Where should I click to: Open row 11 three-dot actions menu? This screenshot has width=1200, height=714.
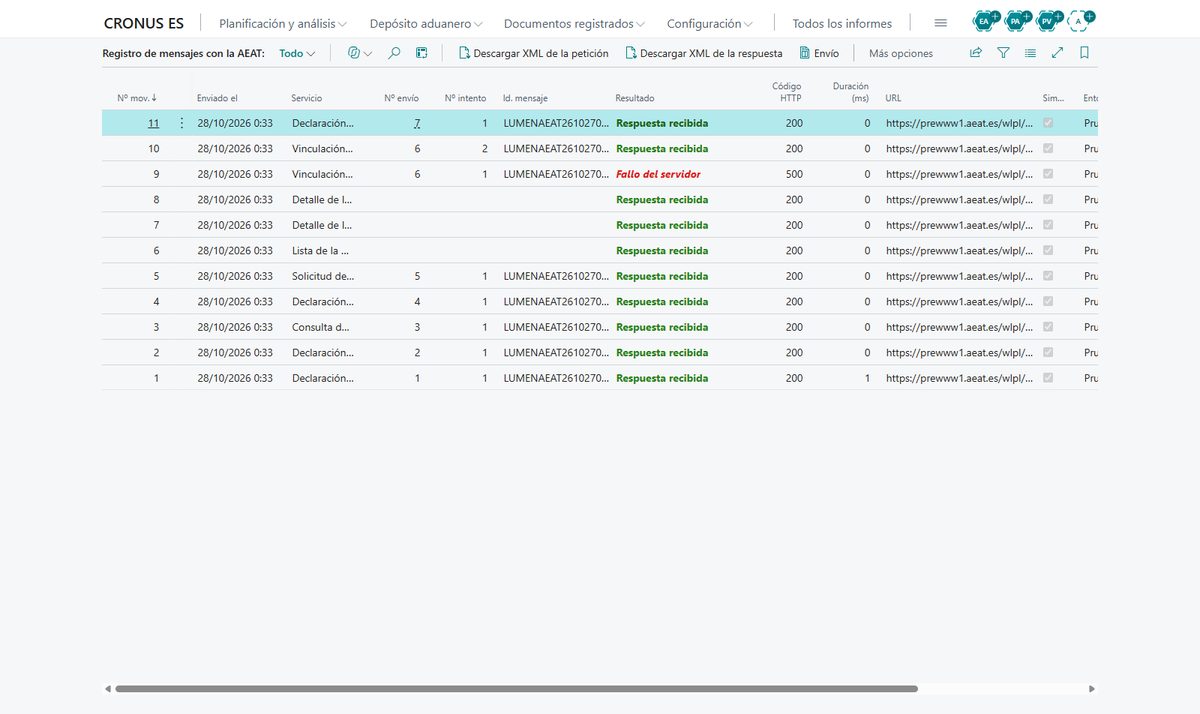pyautogui.click(x=181, y=123)
